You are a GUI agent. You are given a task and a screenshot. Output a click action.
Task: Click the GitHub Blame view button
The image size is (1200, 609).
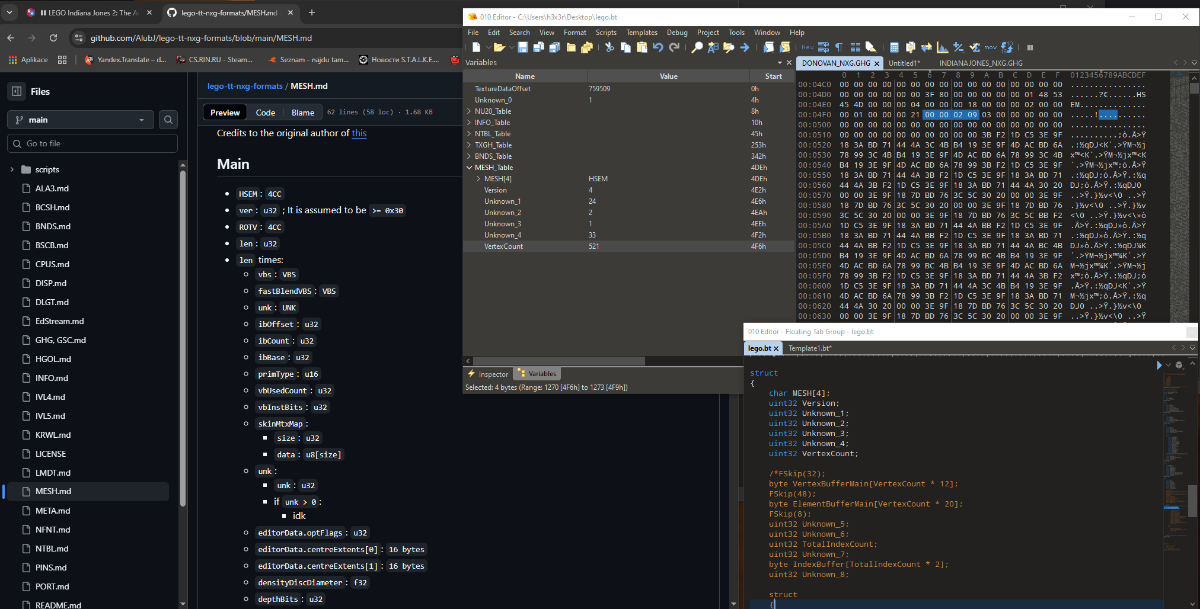click(302, 113)
